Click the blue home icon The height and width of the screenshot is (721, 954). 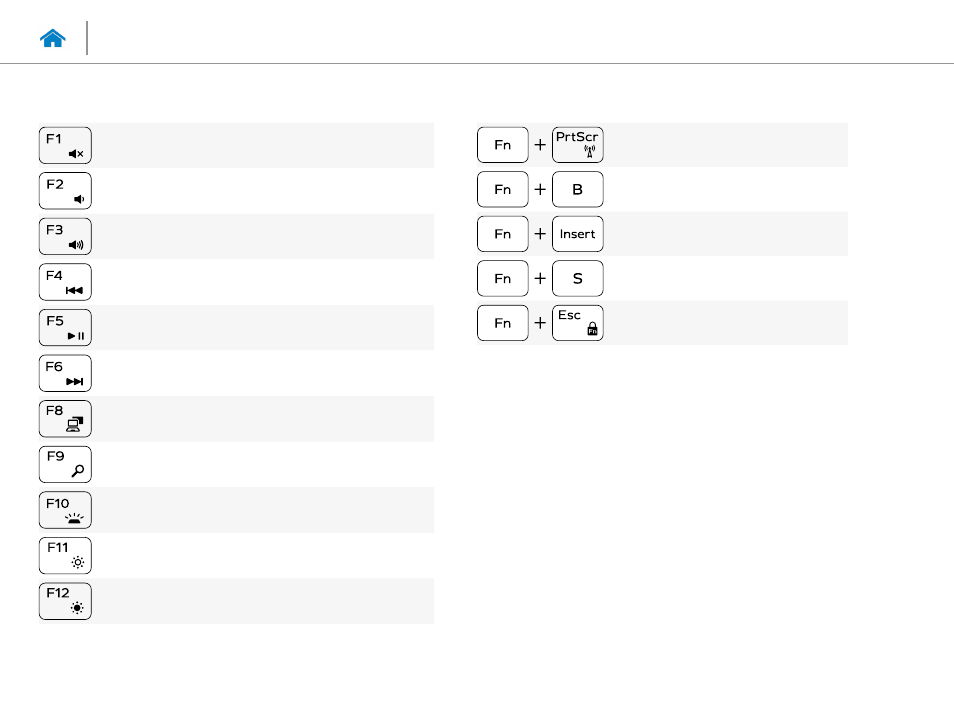(x=53, y=38)
